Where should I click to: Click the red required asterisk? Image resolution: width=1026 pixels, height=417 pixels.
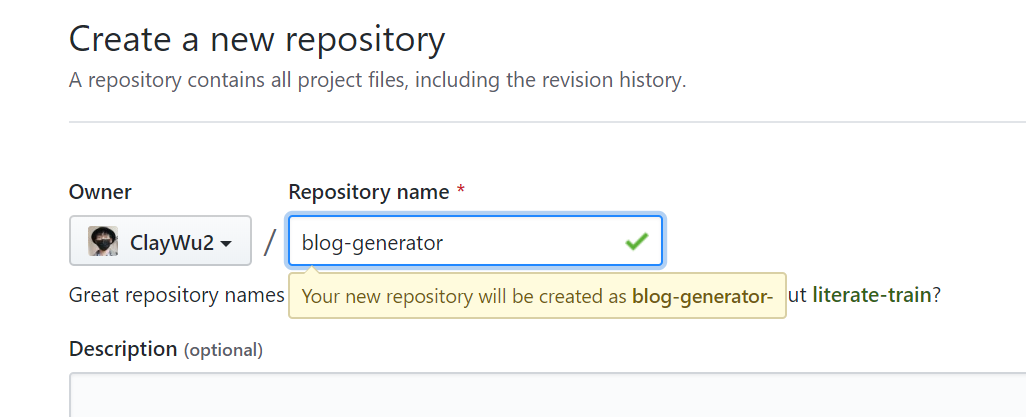coord(460,191)
